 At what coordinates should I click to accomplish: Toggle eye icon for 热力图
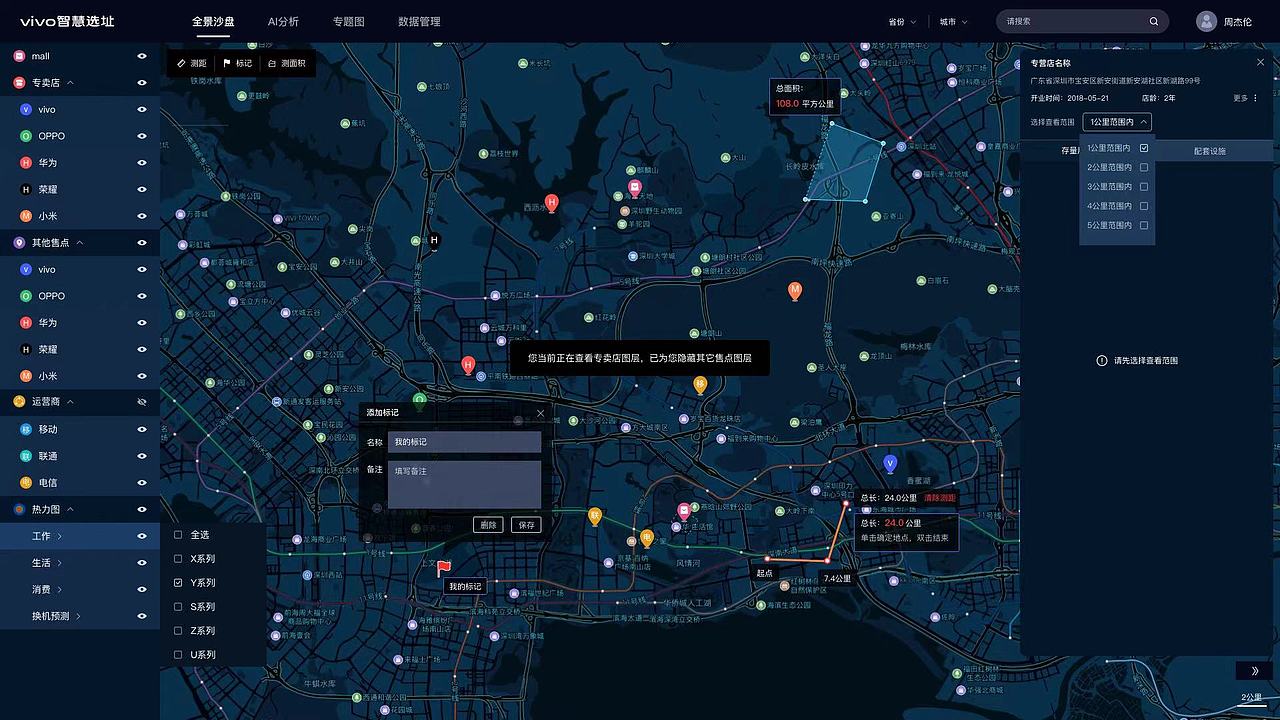click(142, 509)
